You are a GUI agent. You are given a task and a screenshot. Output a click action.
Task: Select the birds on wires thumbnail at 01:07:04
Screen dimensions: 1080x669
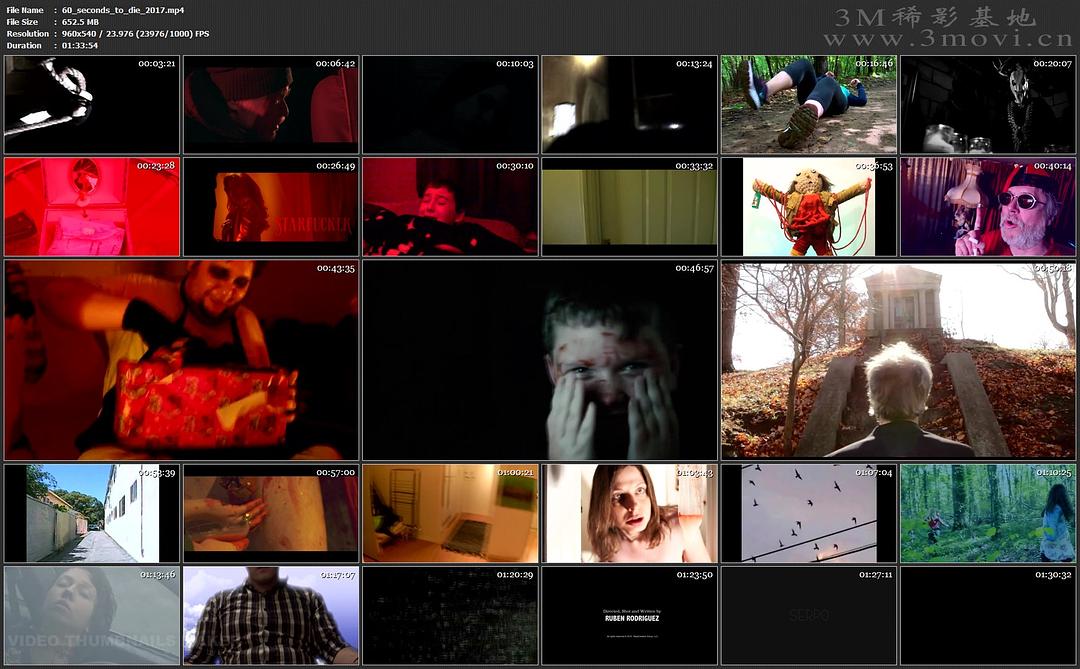coord(809,513)
